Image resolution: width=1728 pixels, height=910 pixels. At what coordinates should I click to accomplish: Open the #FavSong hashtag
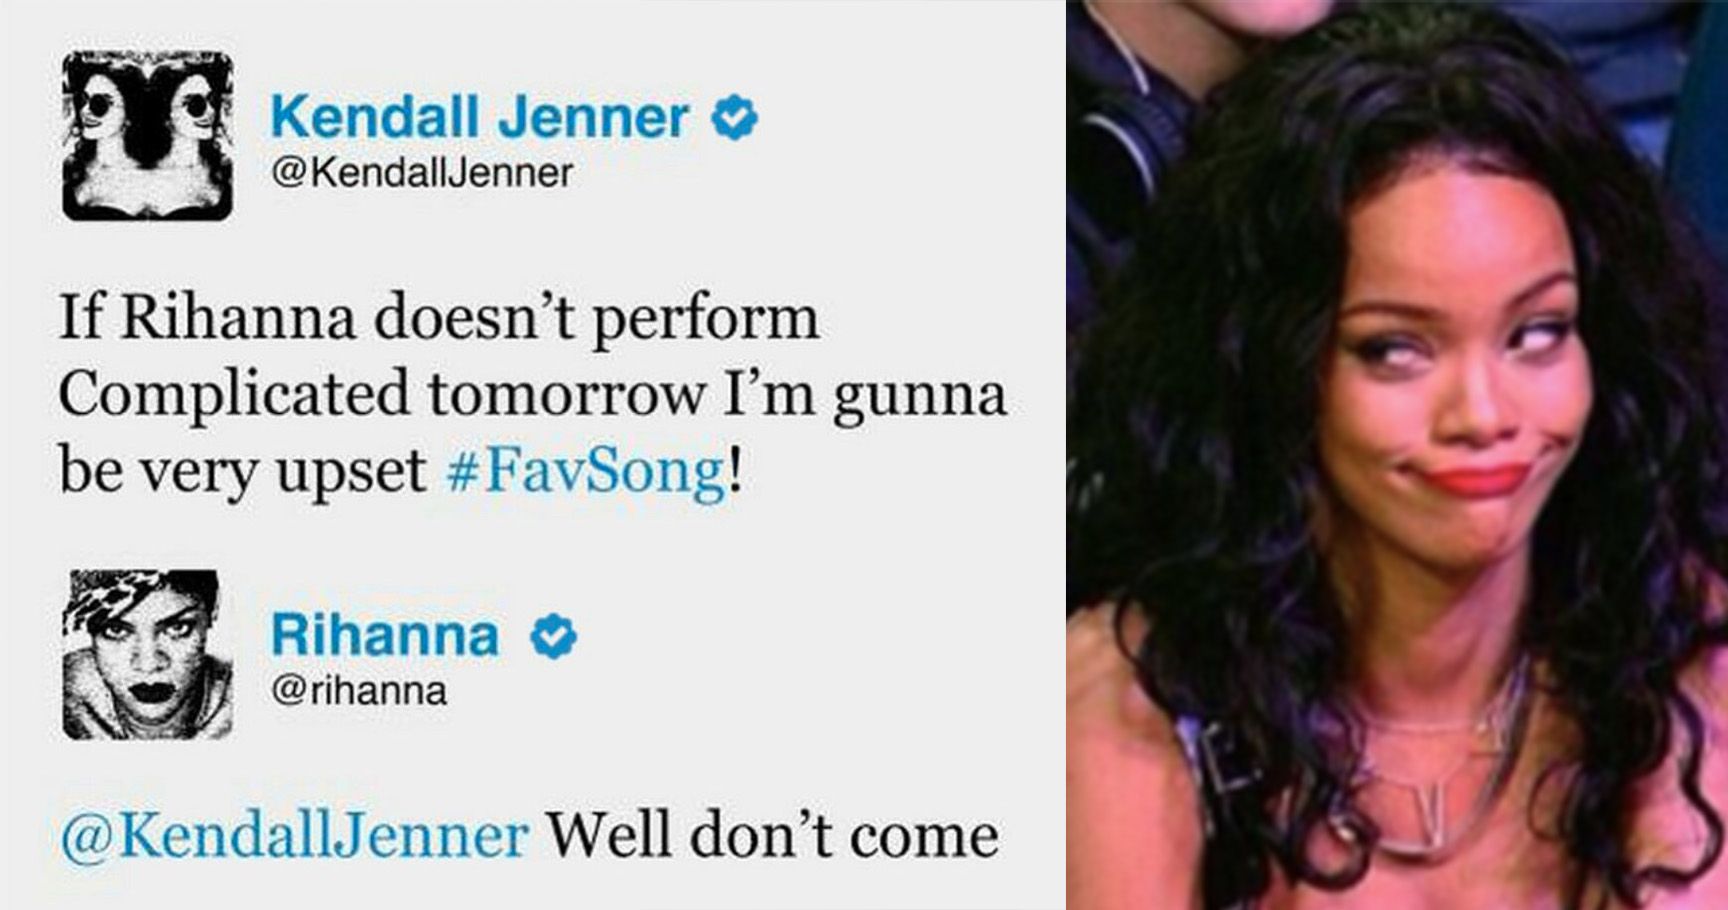587,470
